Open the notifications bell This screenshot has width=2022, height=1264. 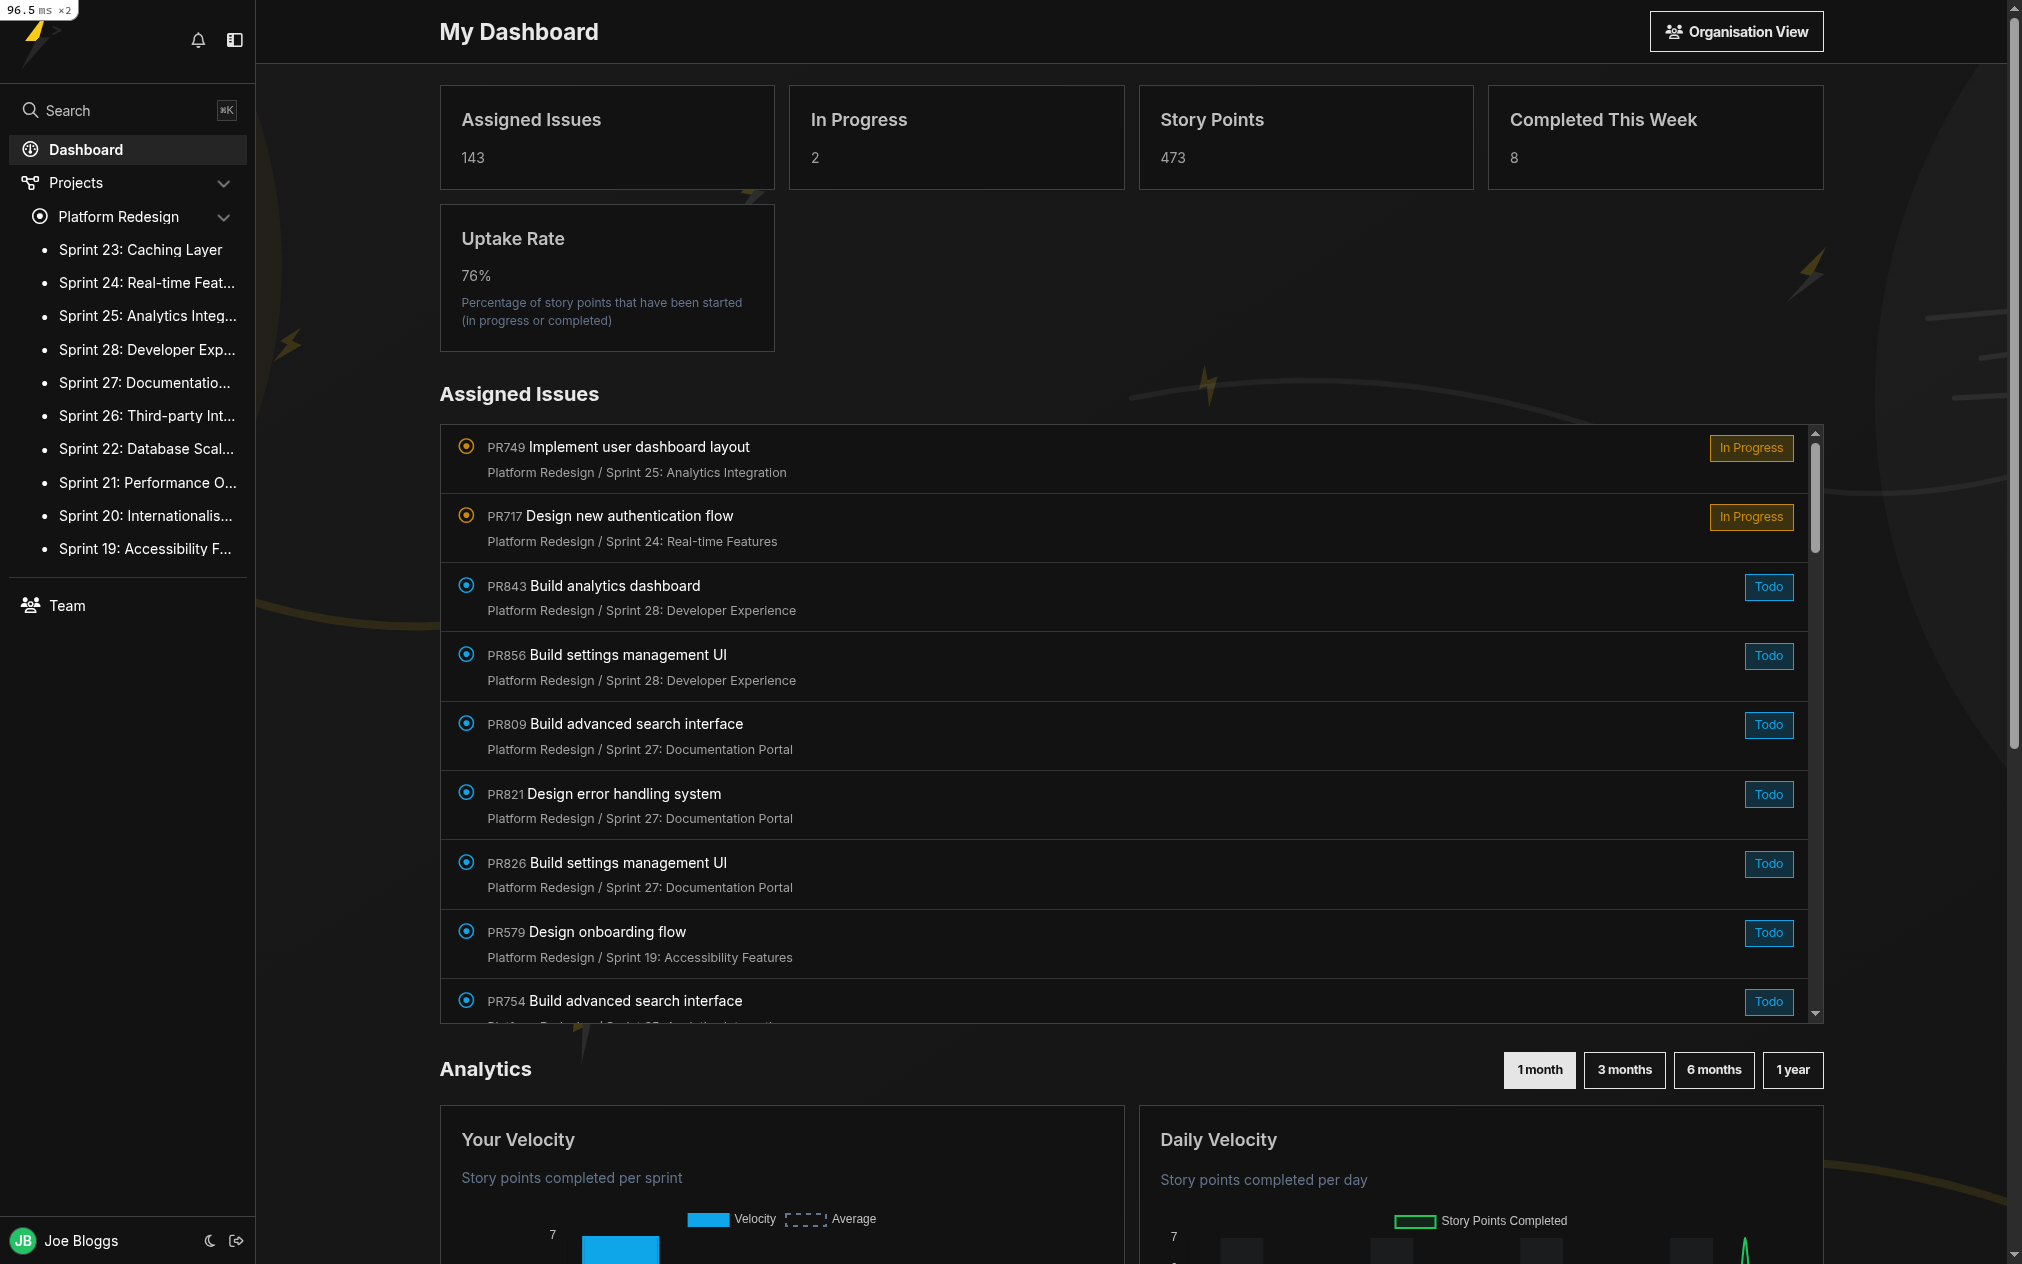click(x=198, y=40)
